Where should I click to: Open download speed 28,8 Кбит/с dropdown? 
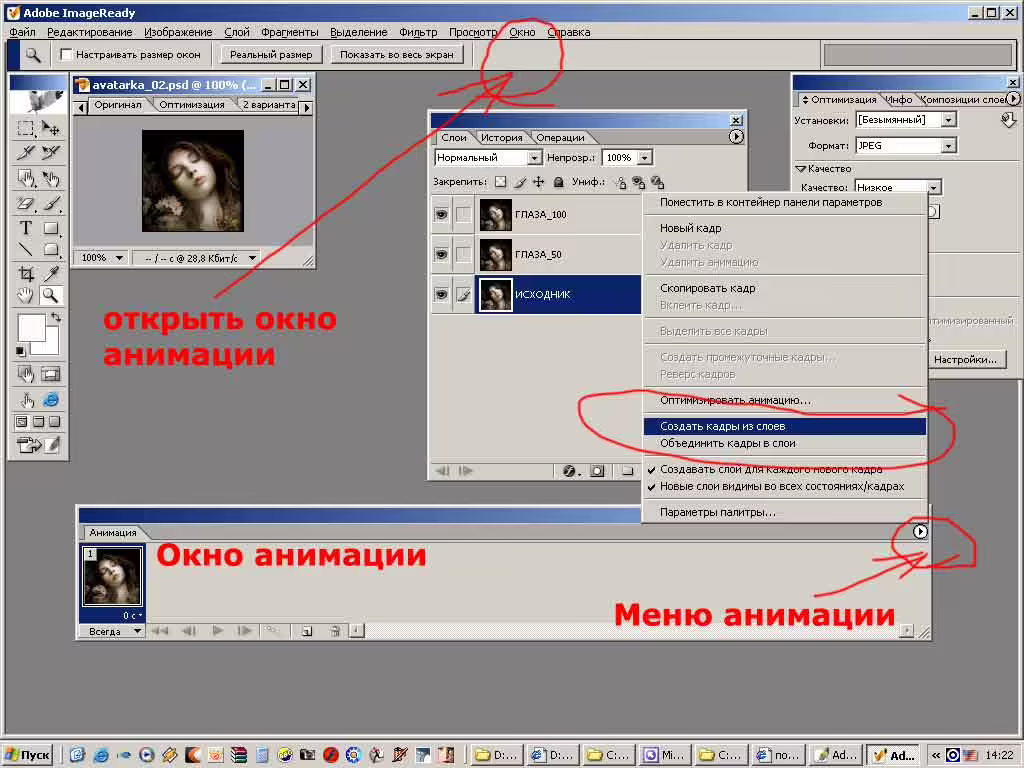[252, 258]
